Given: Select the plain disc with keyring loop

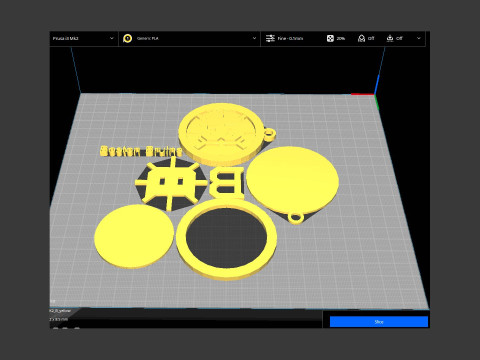Looking at the screenshot, I should click(292, 181).
